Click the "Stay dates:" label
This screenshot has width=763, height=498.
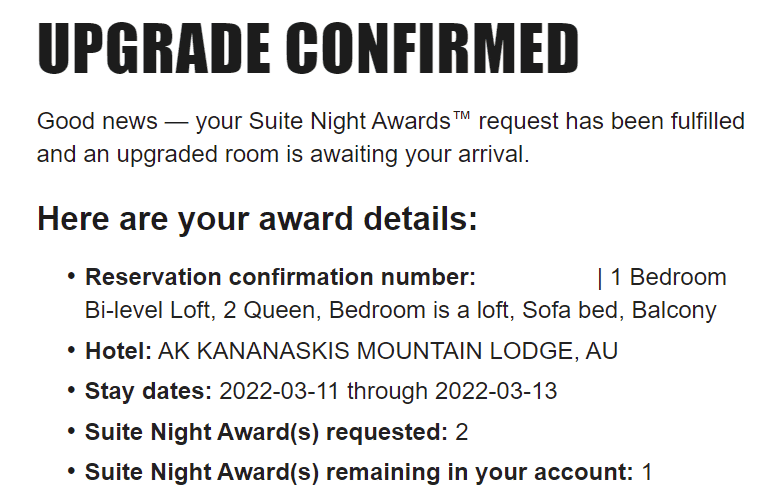click(x=148, y=390)
